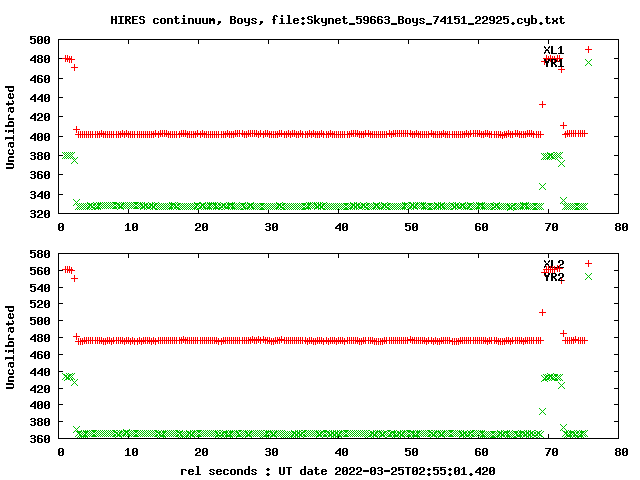Click the isolated YR1 point near 348 at 69 seconds
640x480 pixels.
[542, 187]
